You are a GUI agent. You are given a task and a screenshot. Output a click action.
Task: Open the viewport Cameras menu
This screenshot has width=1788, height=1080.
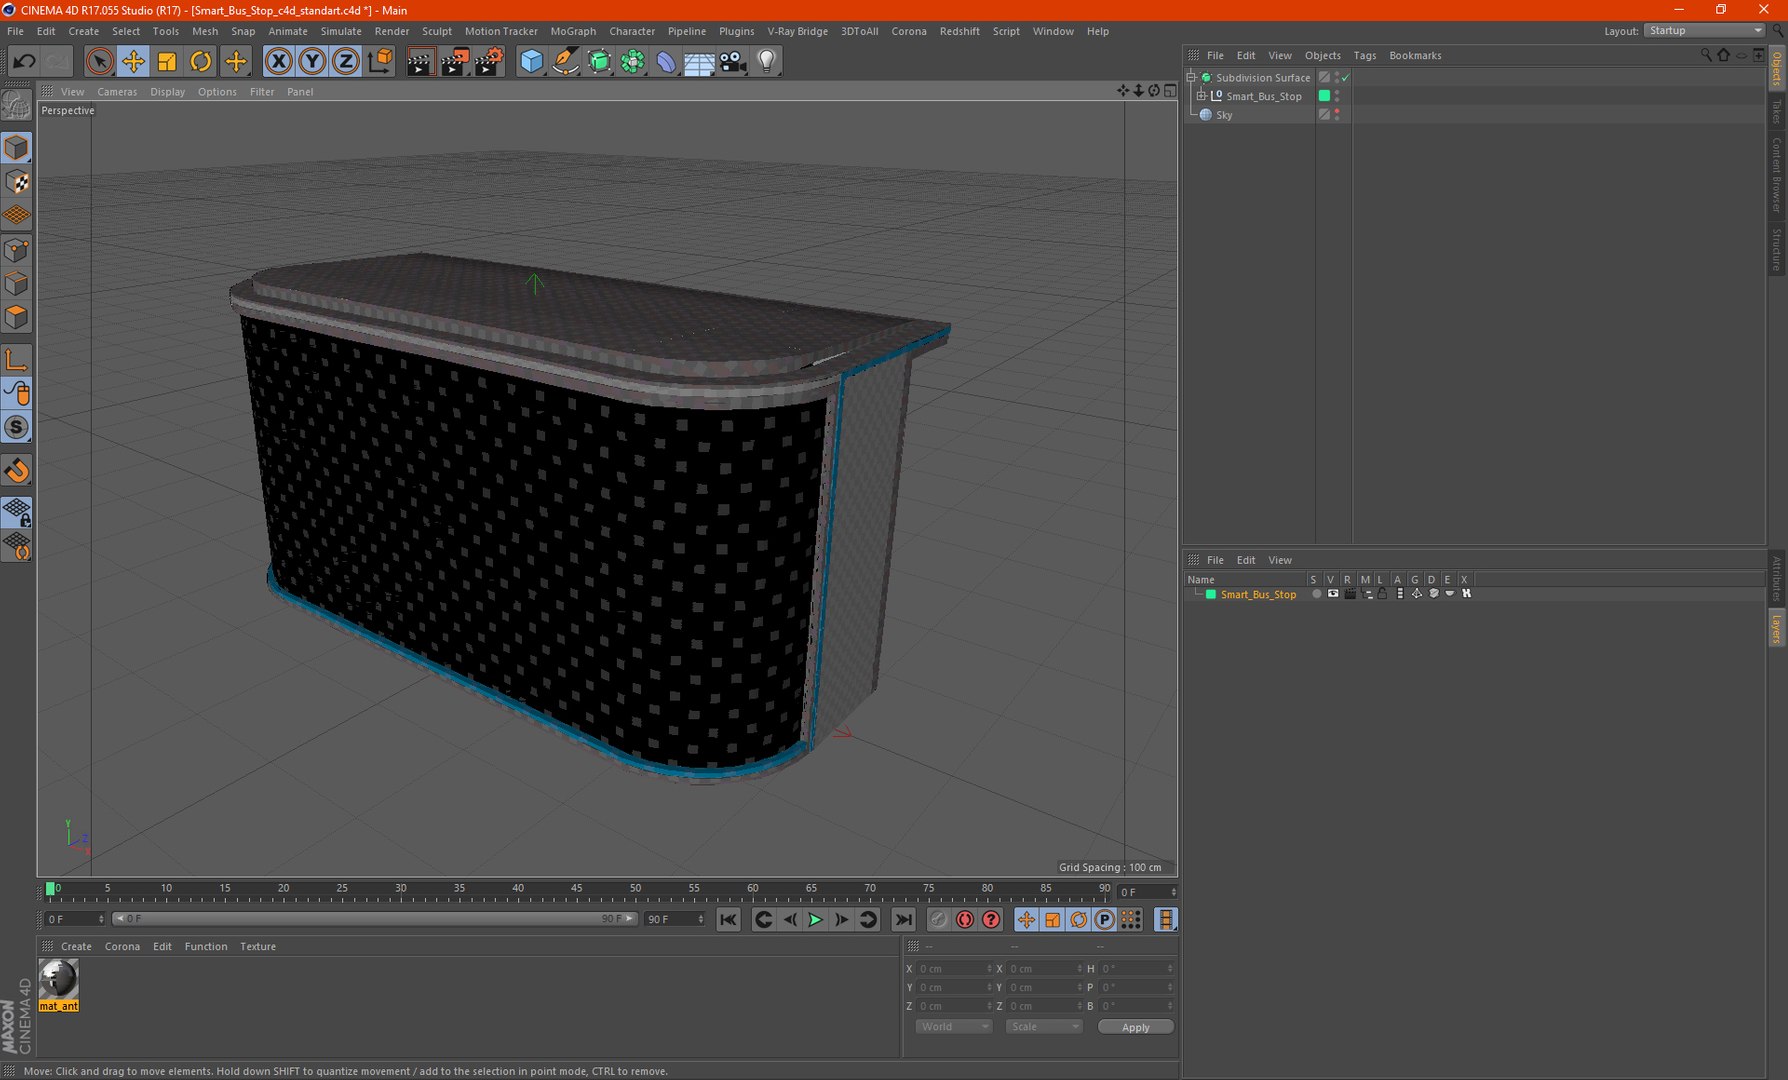117,92
